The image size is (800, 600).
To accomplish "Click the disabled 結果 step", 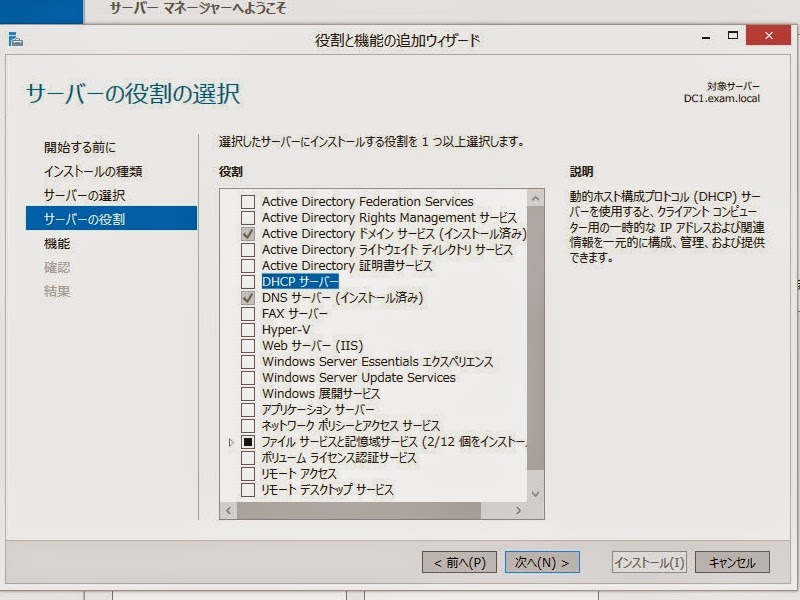I will point(57,291).
